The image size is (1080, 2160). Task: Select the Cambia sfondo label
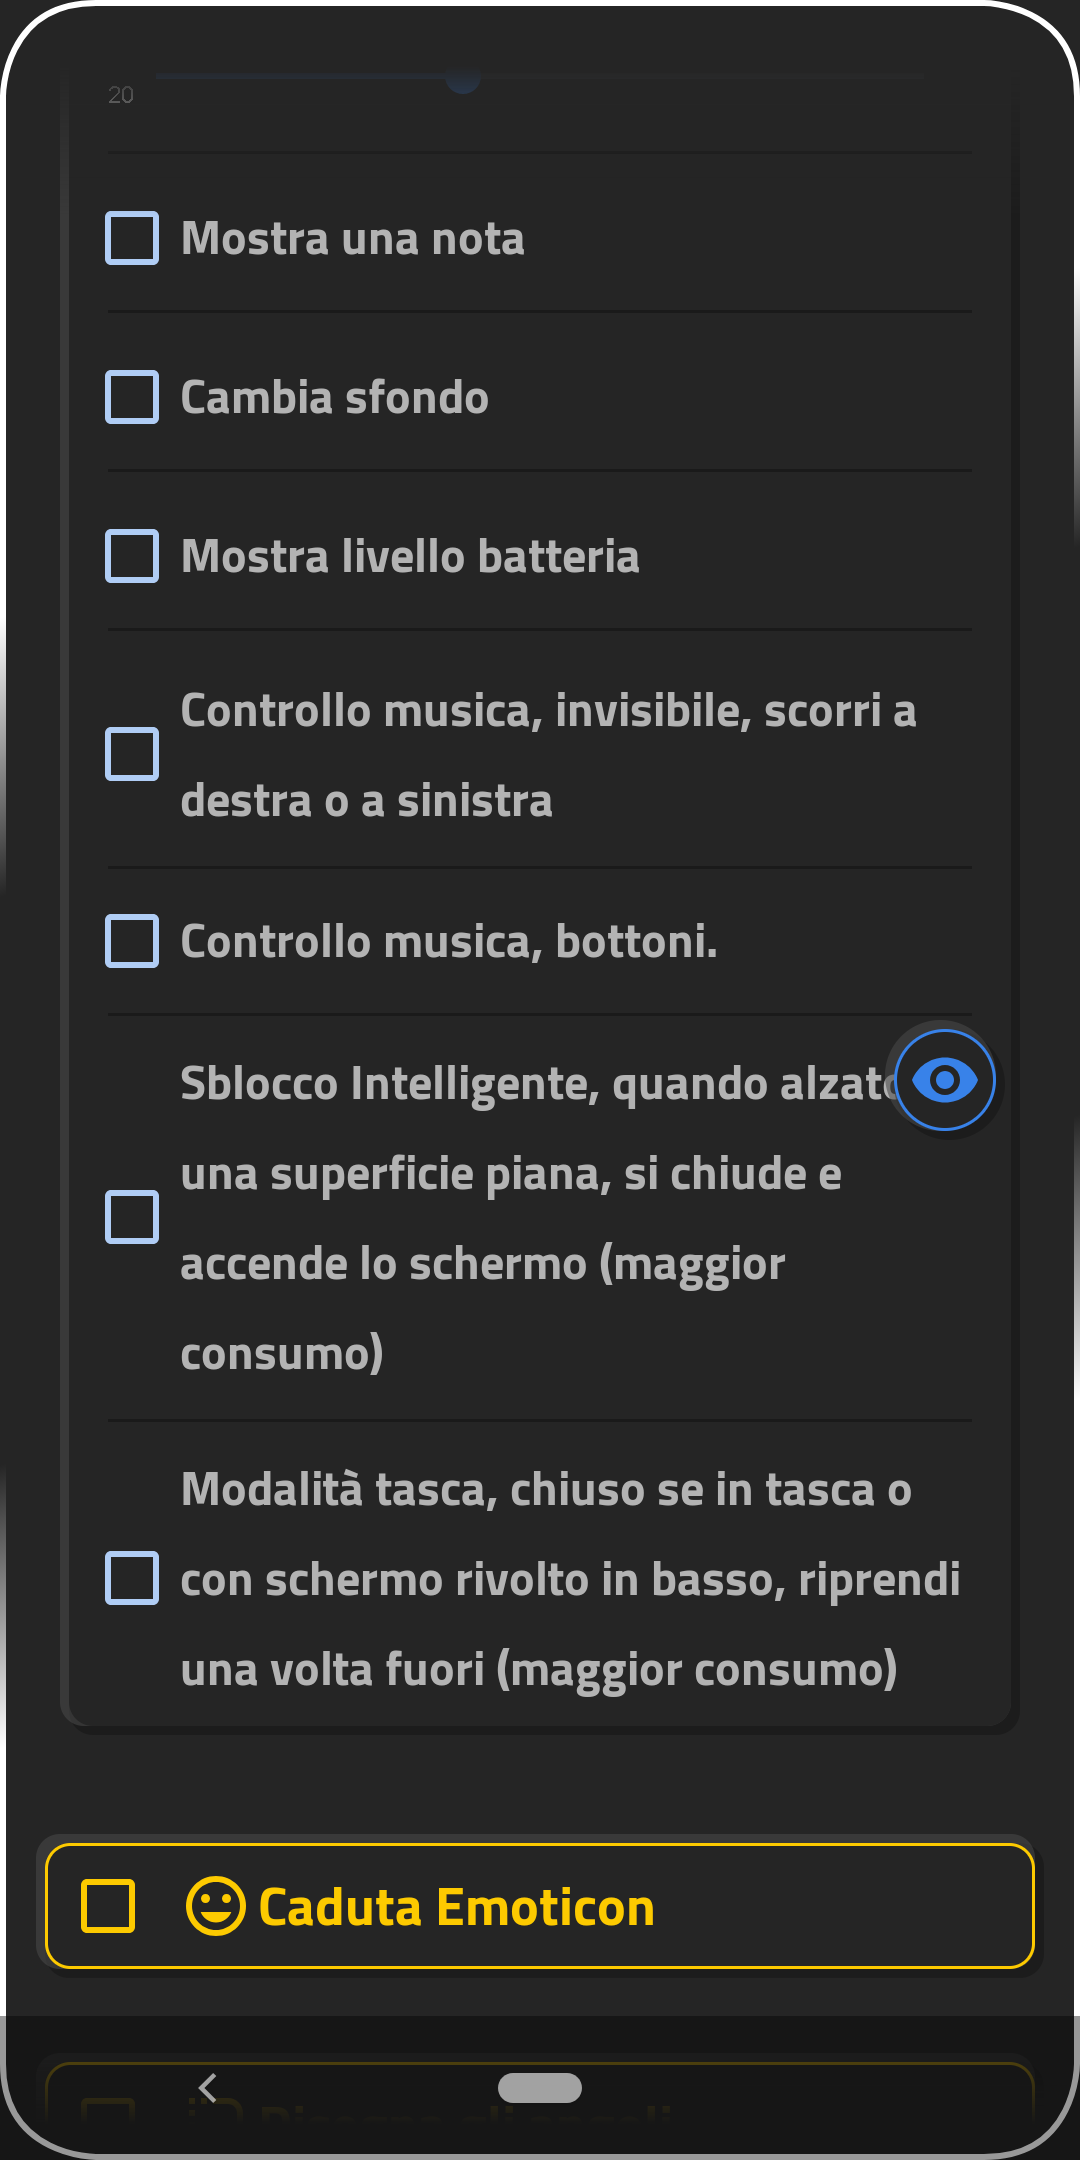coord(335,398)
